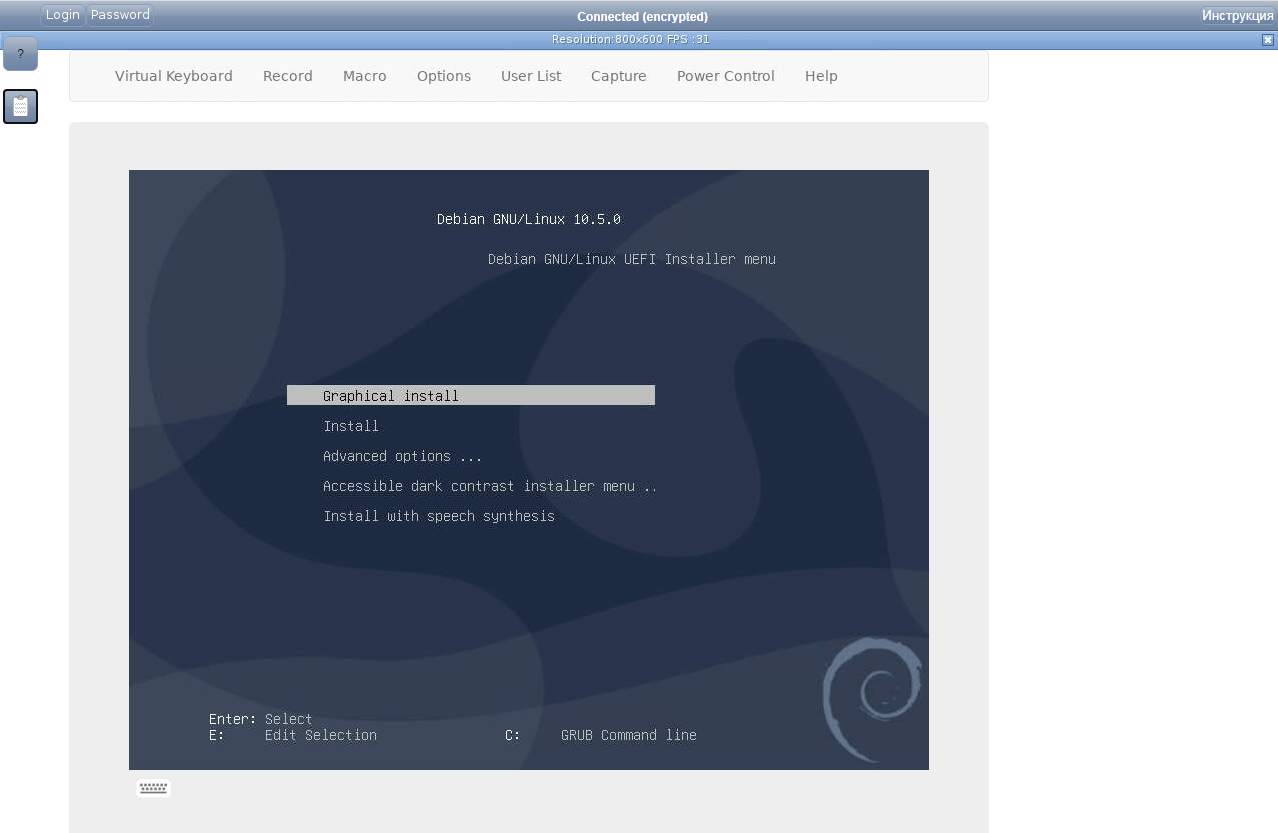Open the Options menu
Image resolution: width=1278 pixels, height=833 pixels.
pos(444,76)
